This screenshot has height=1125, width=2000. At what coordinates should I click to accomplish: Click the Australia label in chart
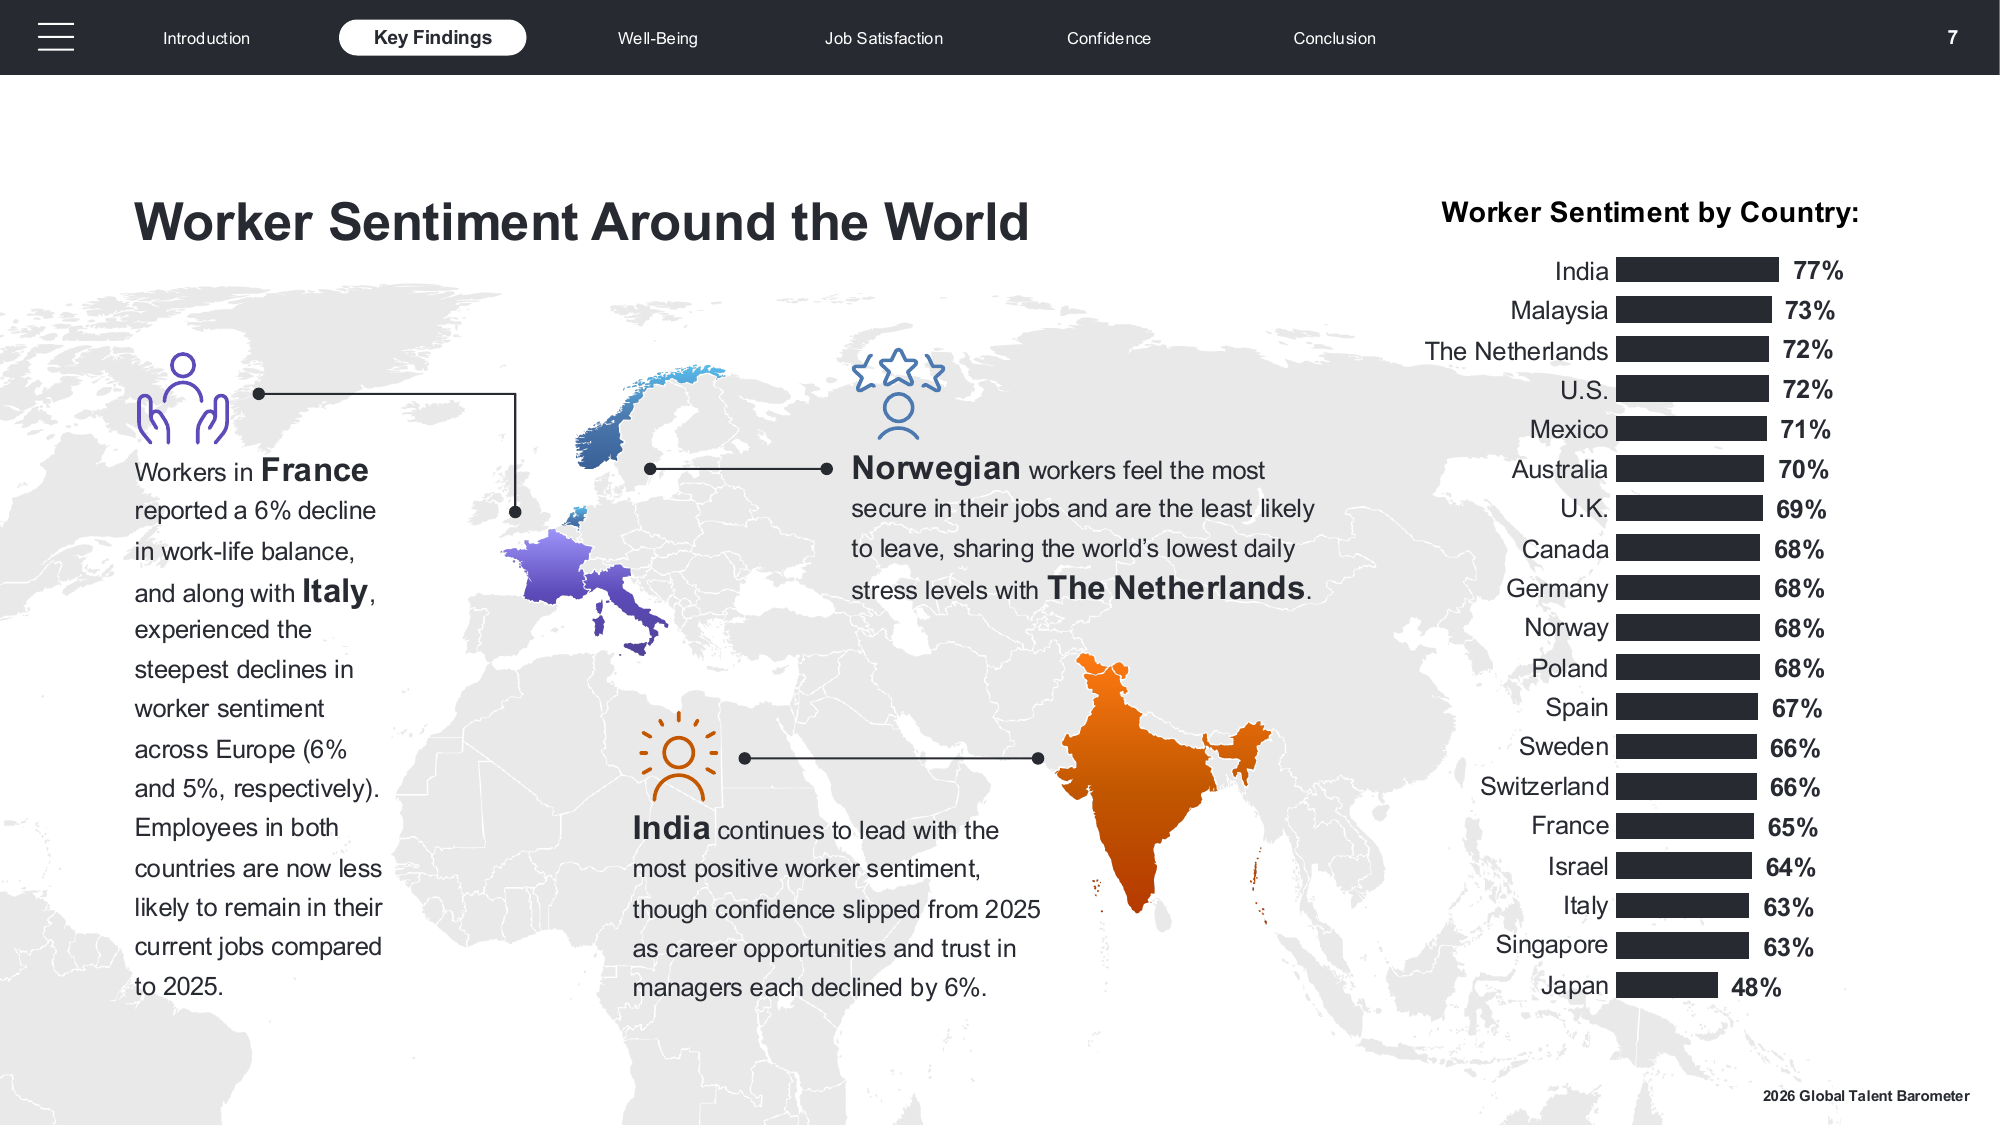click(x=1559, y=469)
